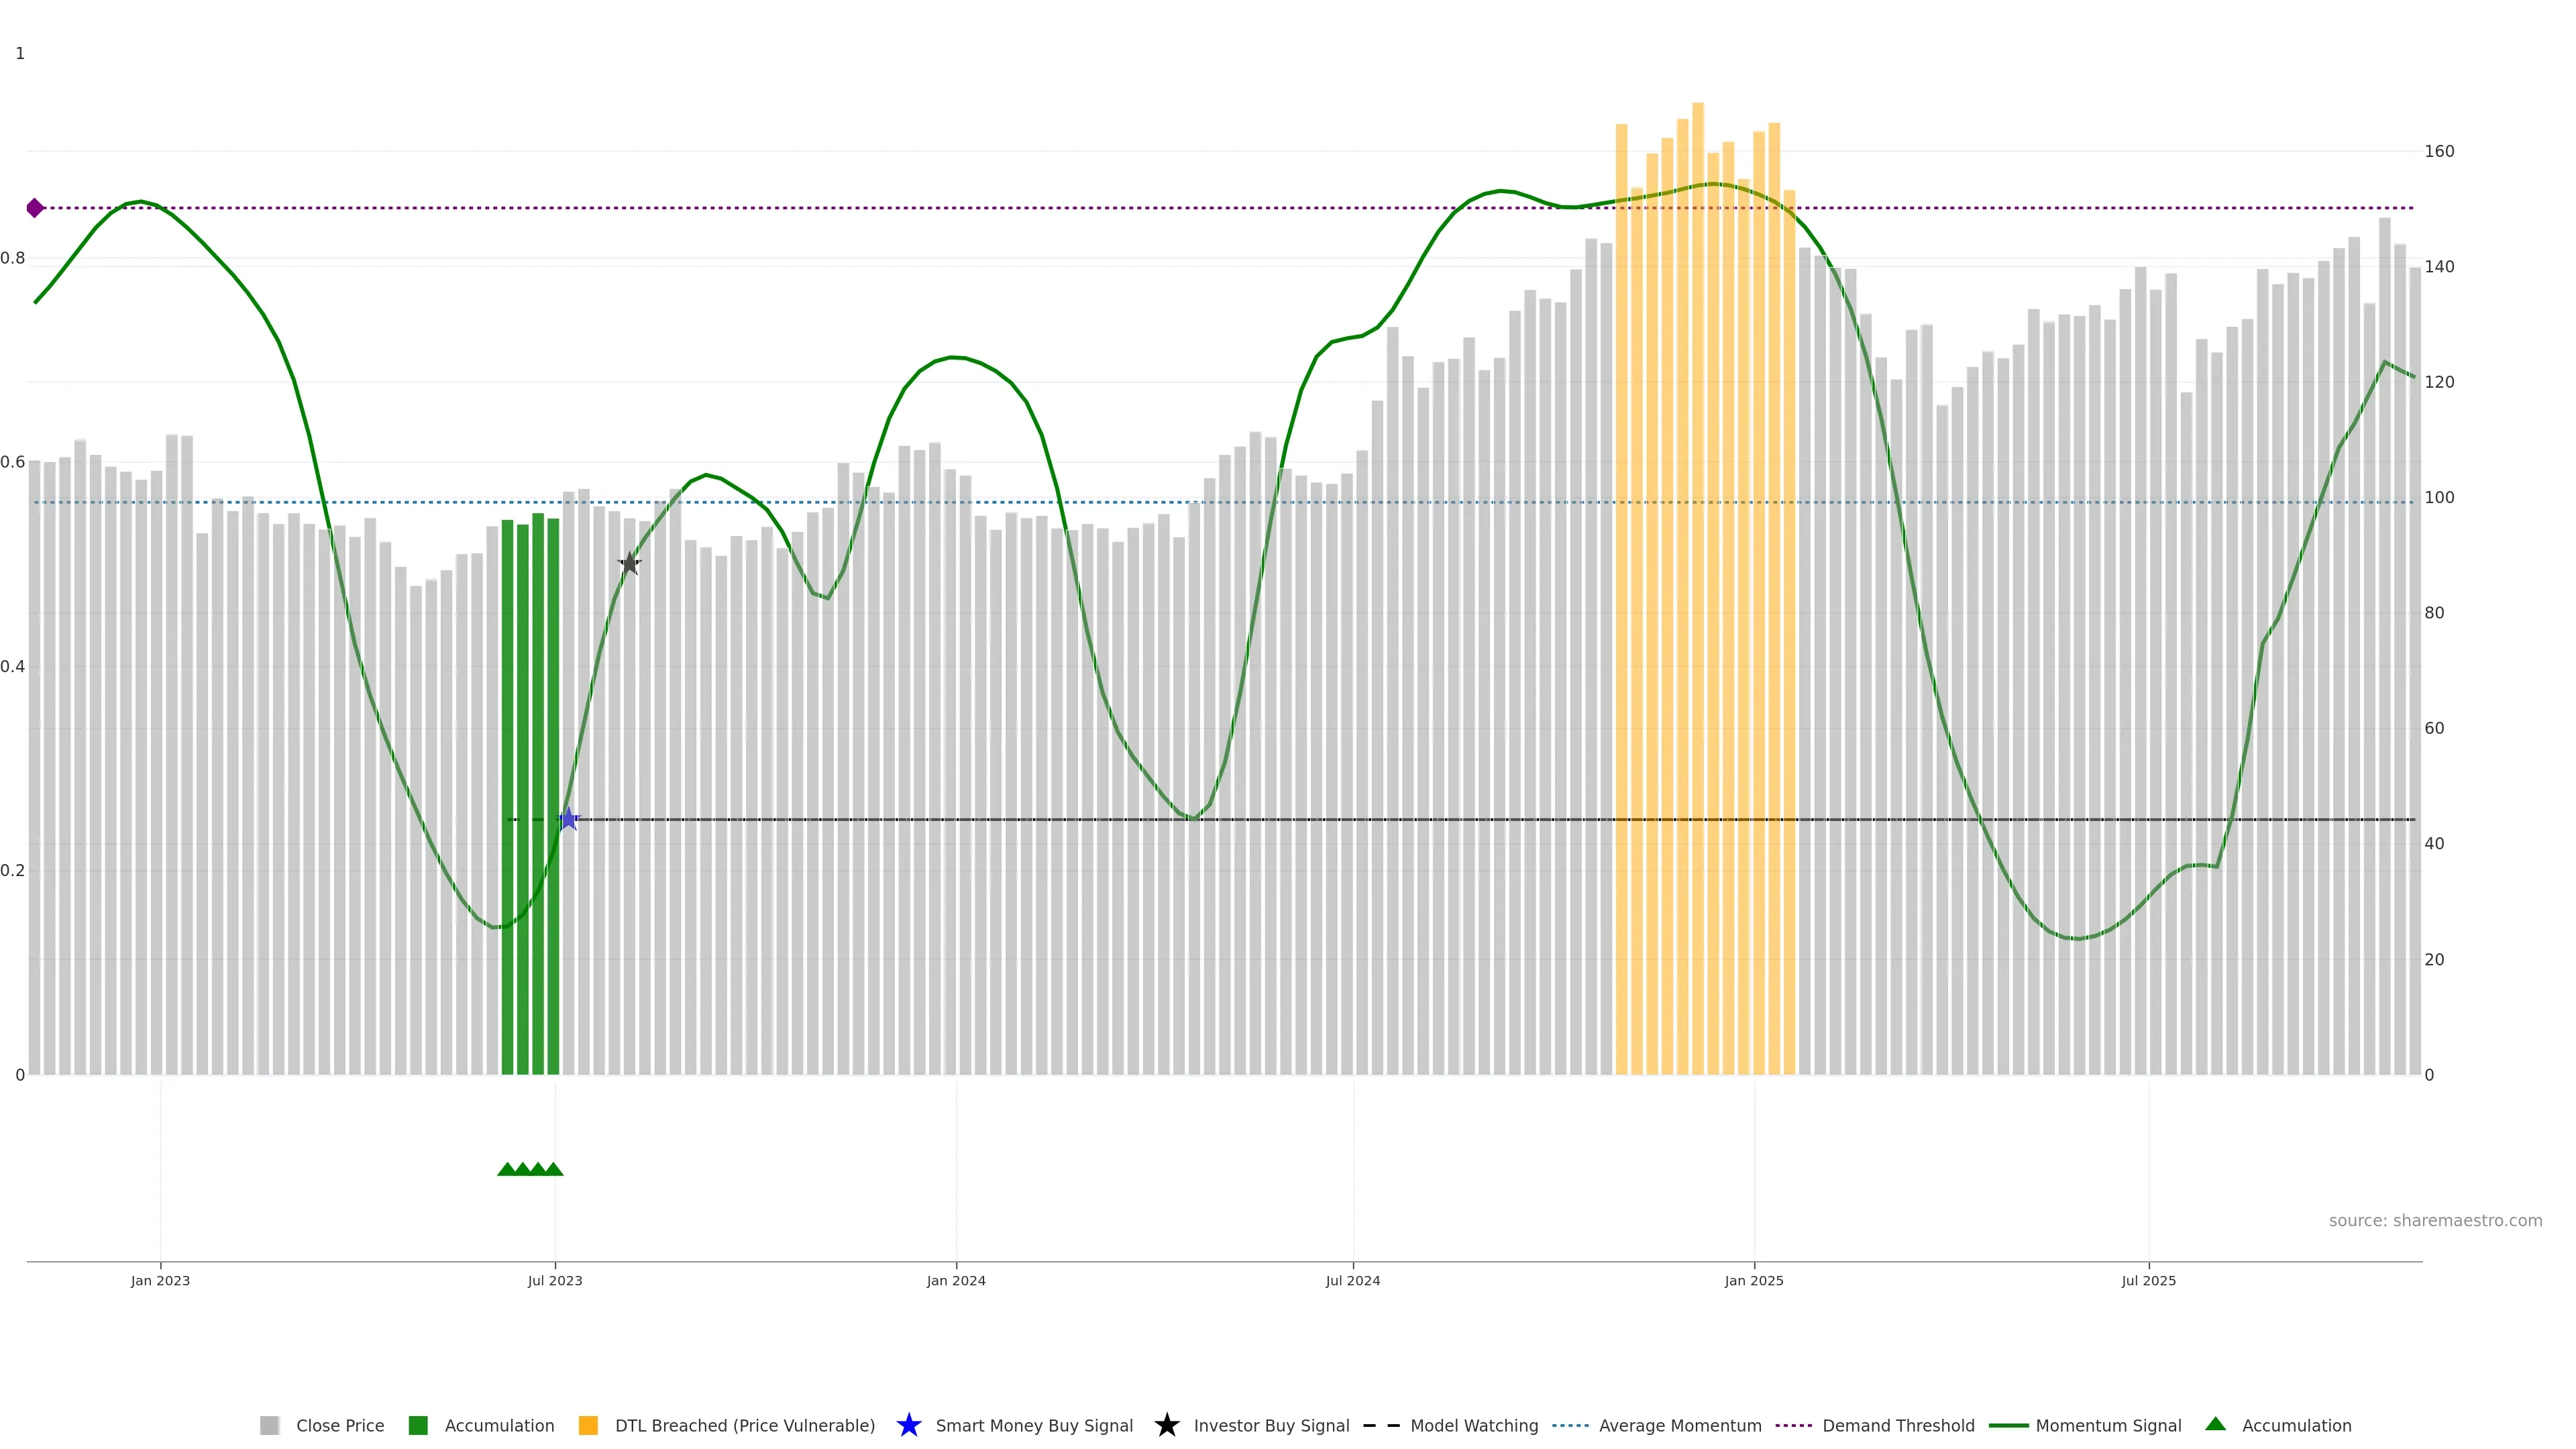This screenshot has height=1449, width=2576.
Task: Click the green Accumulation square swatch
Action: [x=418, y=1426]
